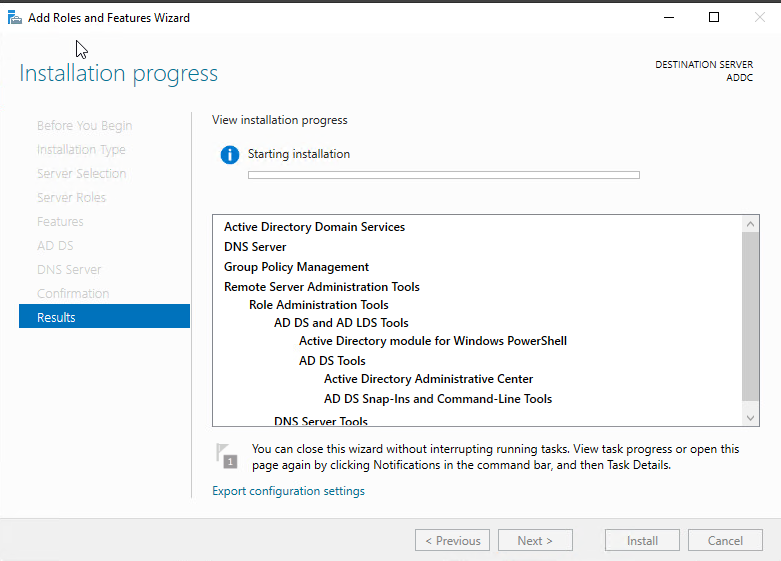Open the Before You Begin step
Image resolution: width=781 pixels, height=561 pixels.
85,126
